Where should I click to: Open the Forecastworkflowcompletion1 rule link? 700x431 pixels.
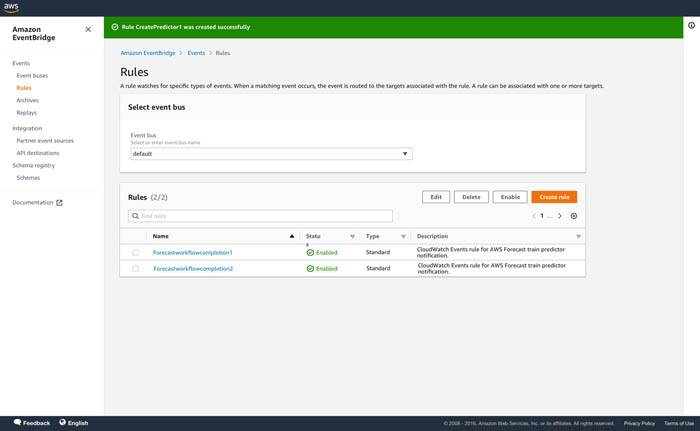click(192, 253)
